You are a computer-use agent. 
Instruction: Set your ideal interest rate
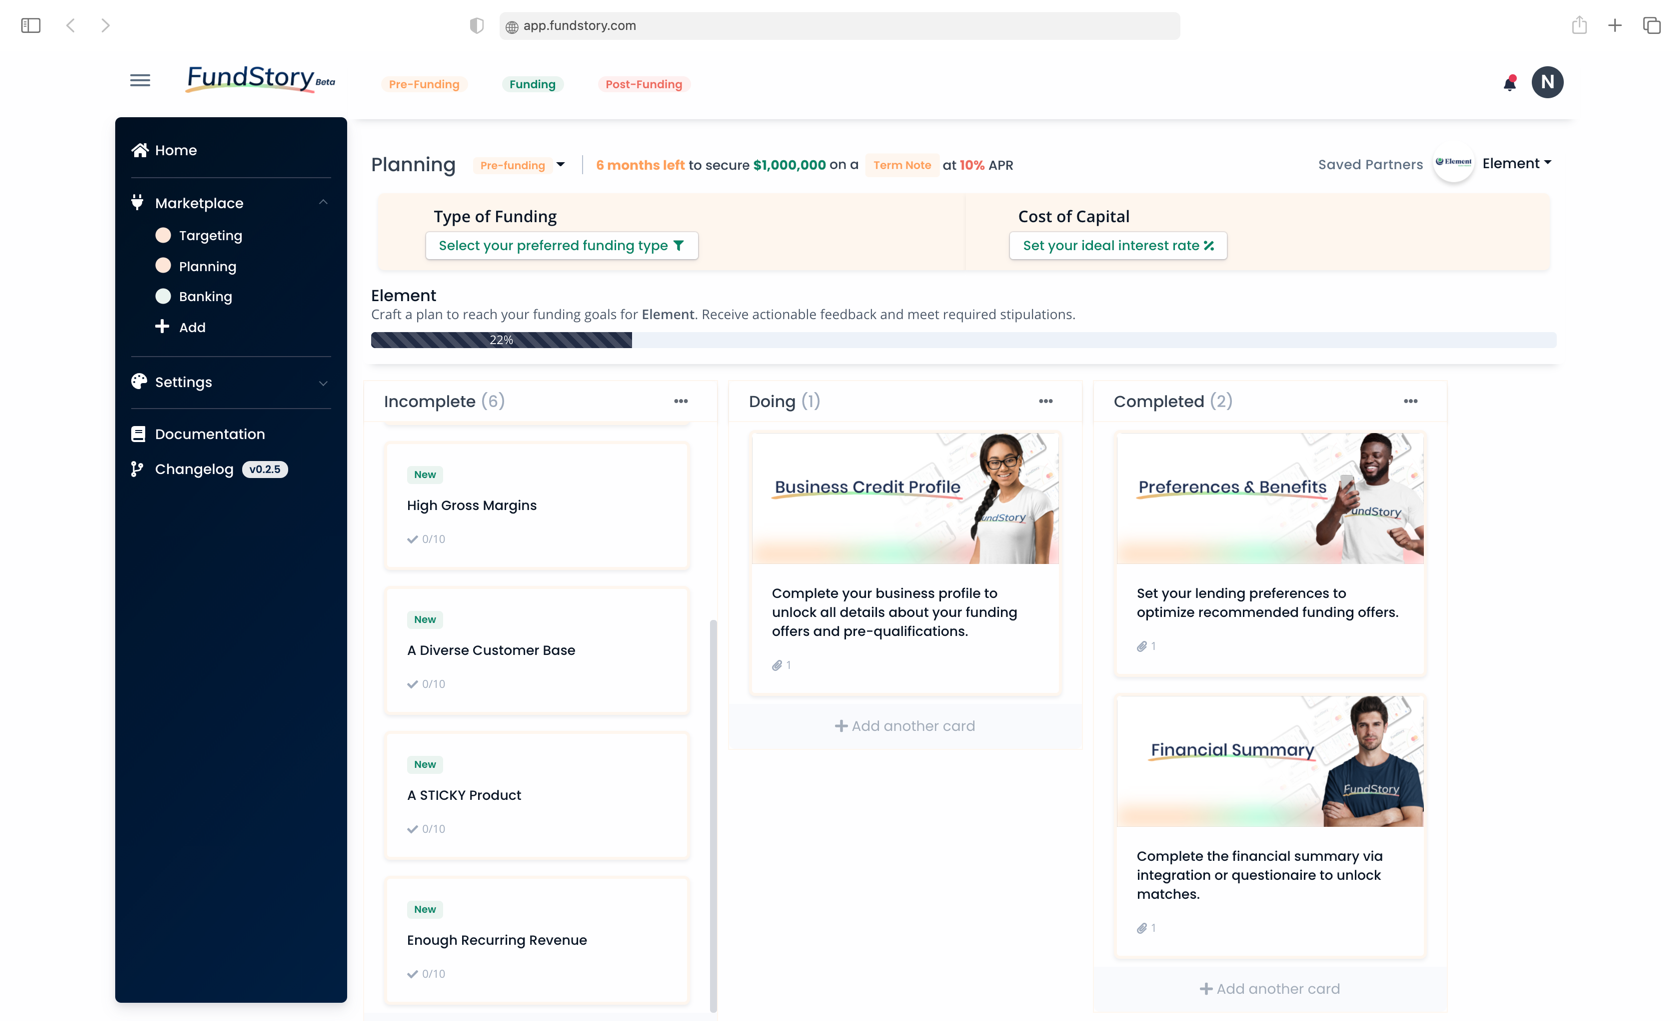[x=1118, y=245]
